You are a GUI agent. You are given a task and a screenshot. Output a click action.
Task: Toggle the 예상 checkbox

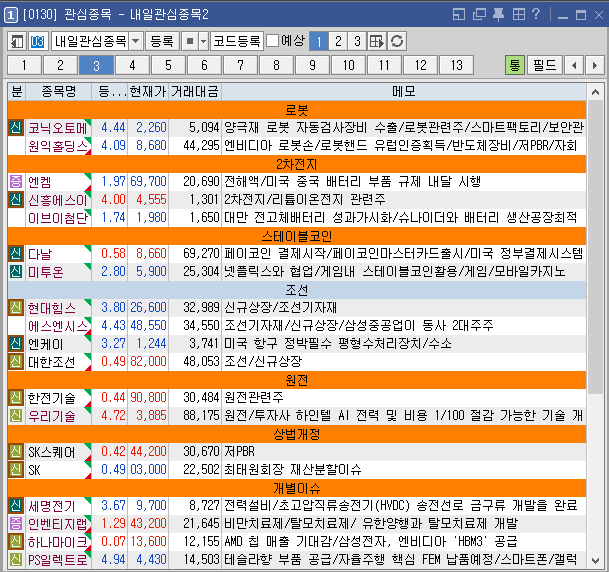pos(273,40)
